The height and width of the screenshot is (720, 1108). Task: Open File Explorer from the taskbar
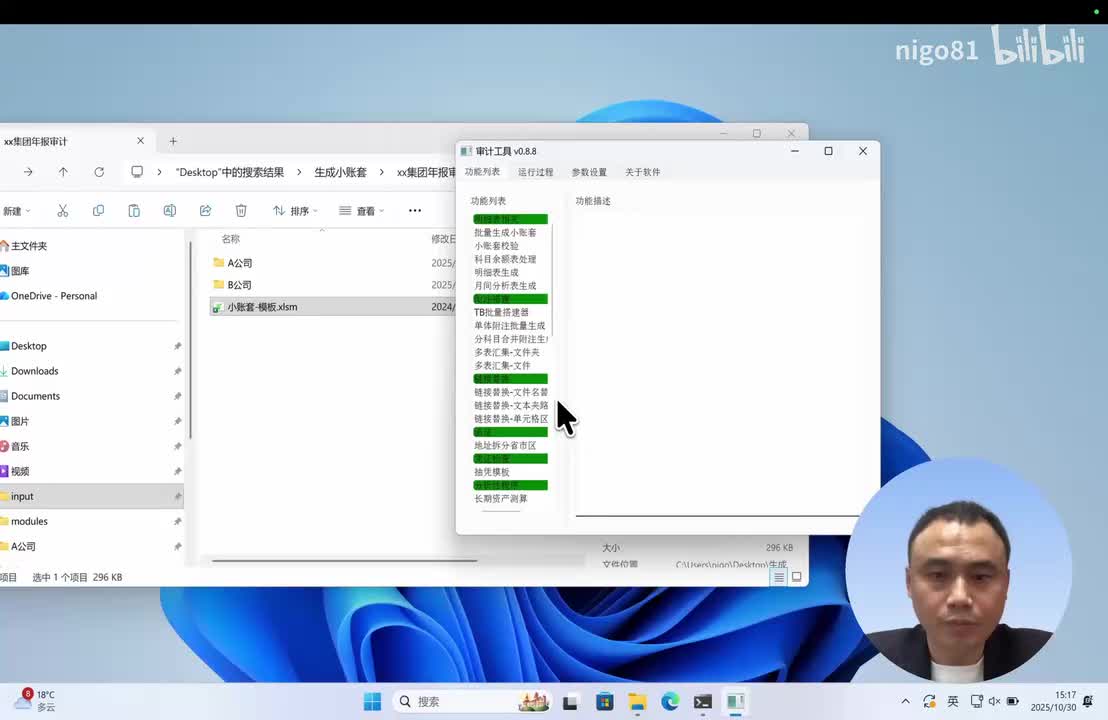tap(637, 702)
